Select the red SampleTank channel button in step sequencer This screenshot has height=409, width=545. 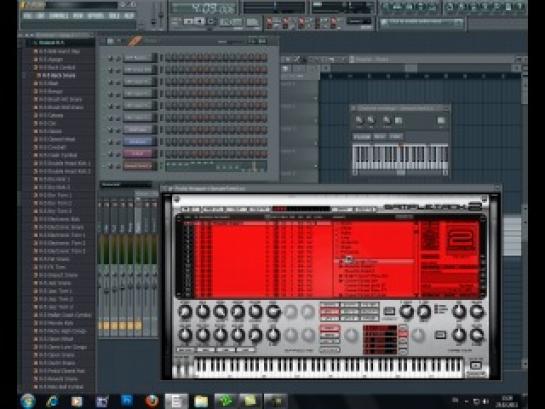coord(138,166)
